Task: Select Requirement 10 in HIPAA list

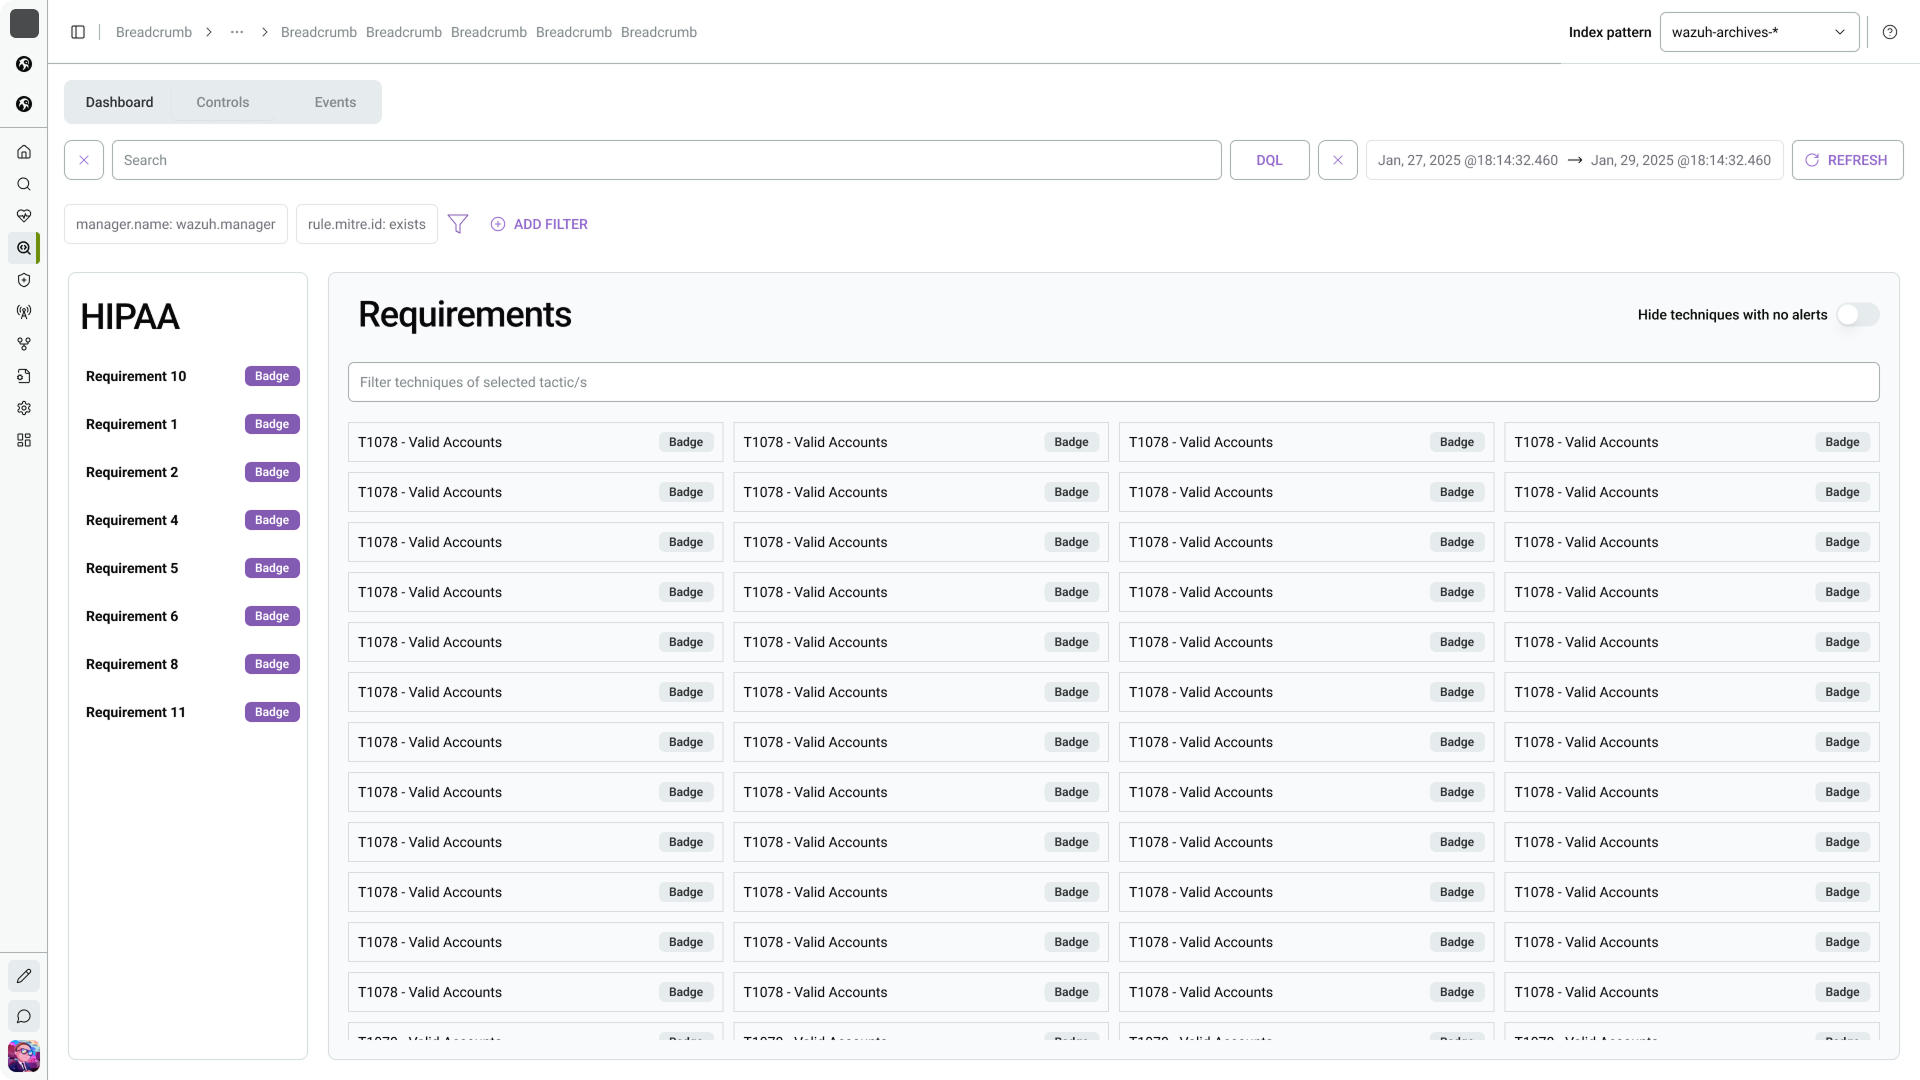Action: pyautogui.click(x=136, y=376)
